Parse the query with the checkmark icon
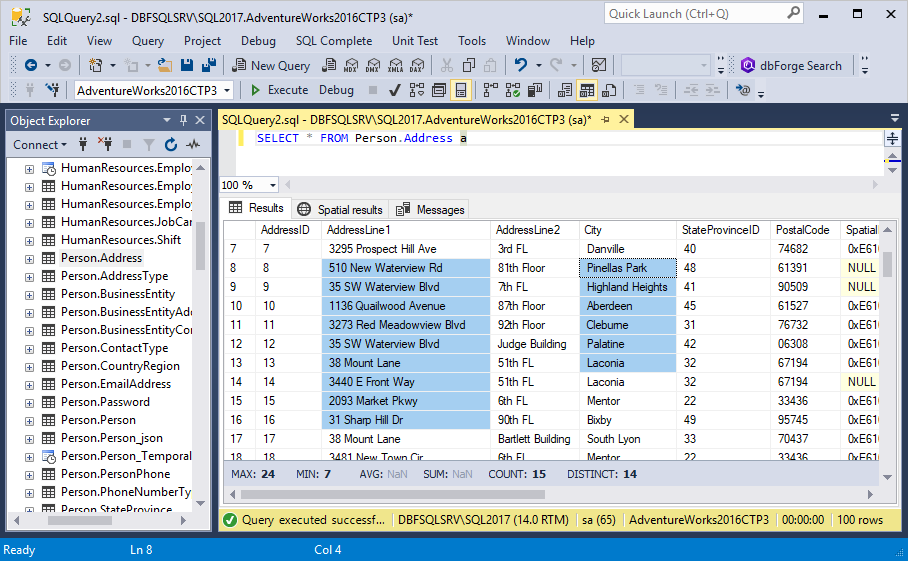This screenshot has width=908, height=561. click(x=394, y=90)
